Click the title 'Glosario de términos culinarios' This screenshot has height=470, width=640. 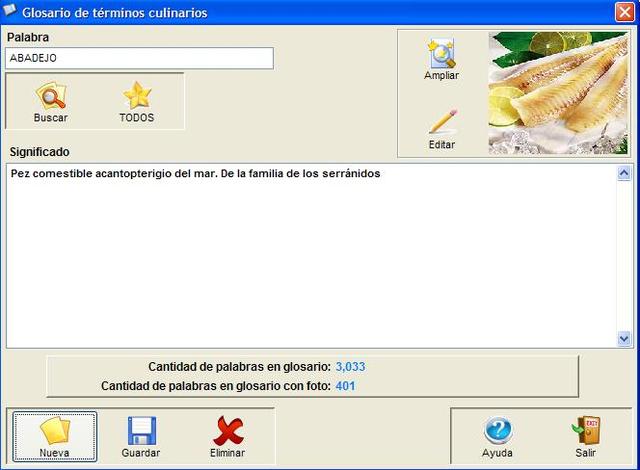(x=115, y=13)
